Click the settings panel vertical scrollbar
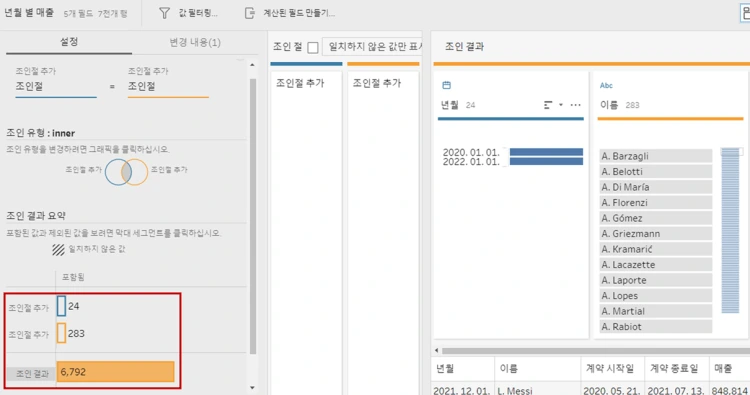The image size is (750, 395). (x=253, y=216)
